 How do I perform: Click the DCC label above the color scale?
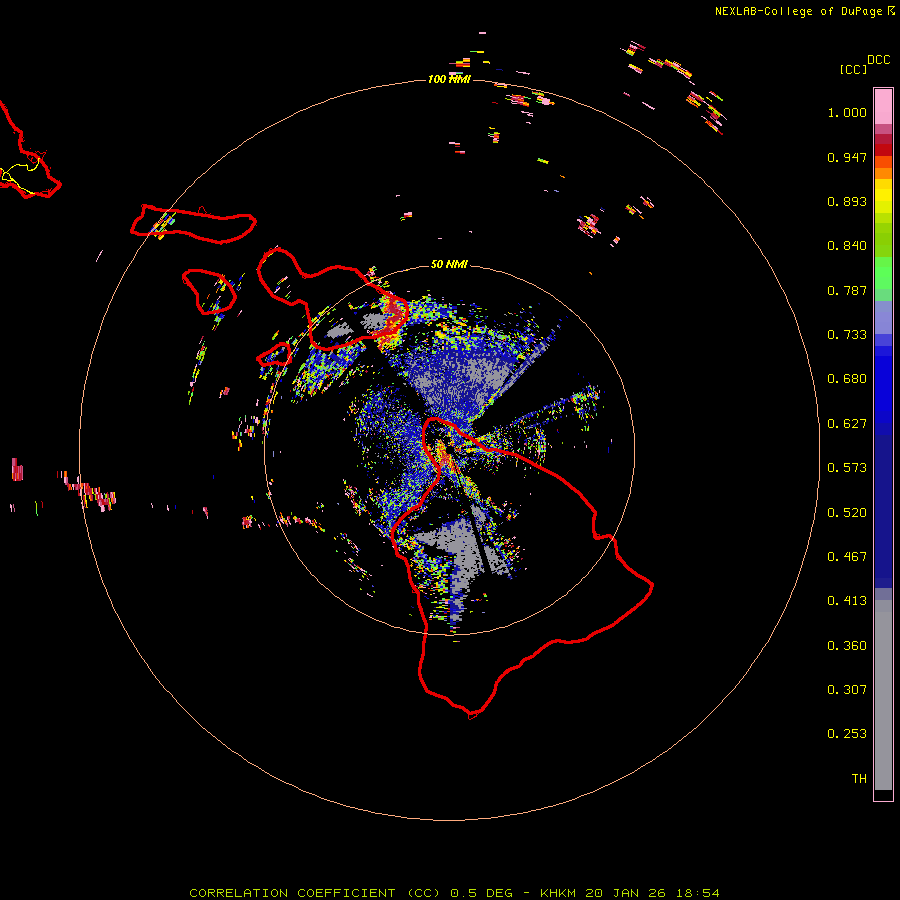(879, 60)
